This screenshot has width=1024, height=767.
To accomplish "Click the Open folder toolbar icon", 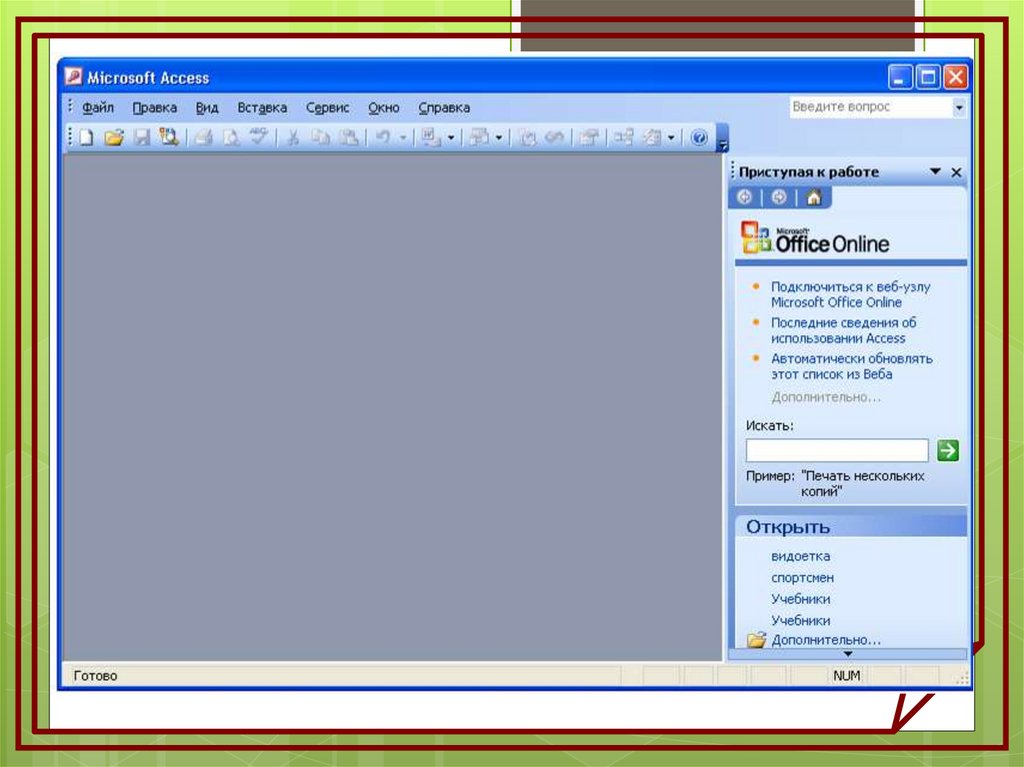I will point(114,137).
